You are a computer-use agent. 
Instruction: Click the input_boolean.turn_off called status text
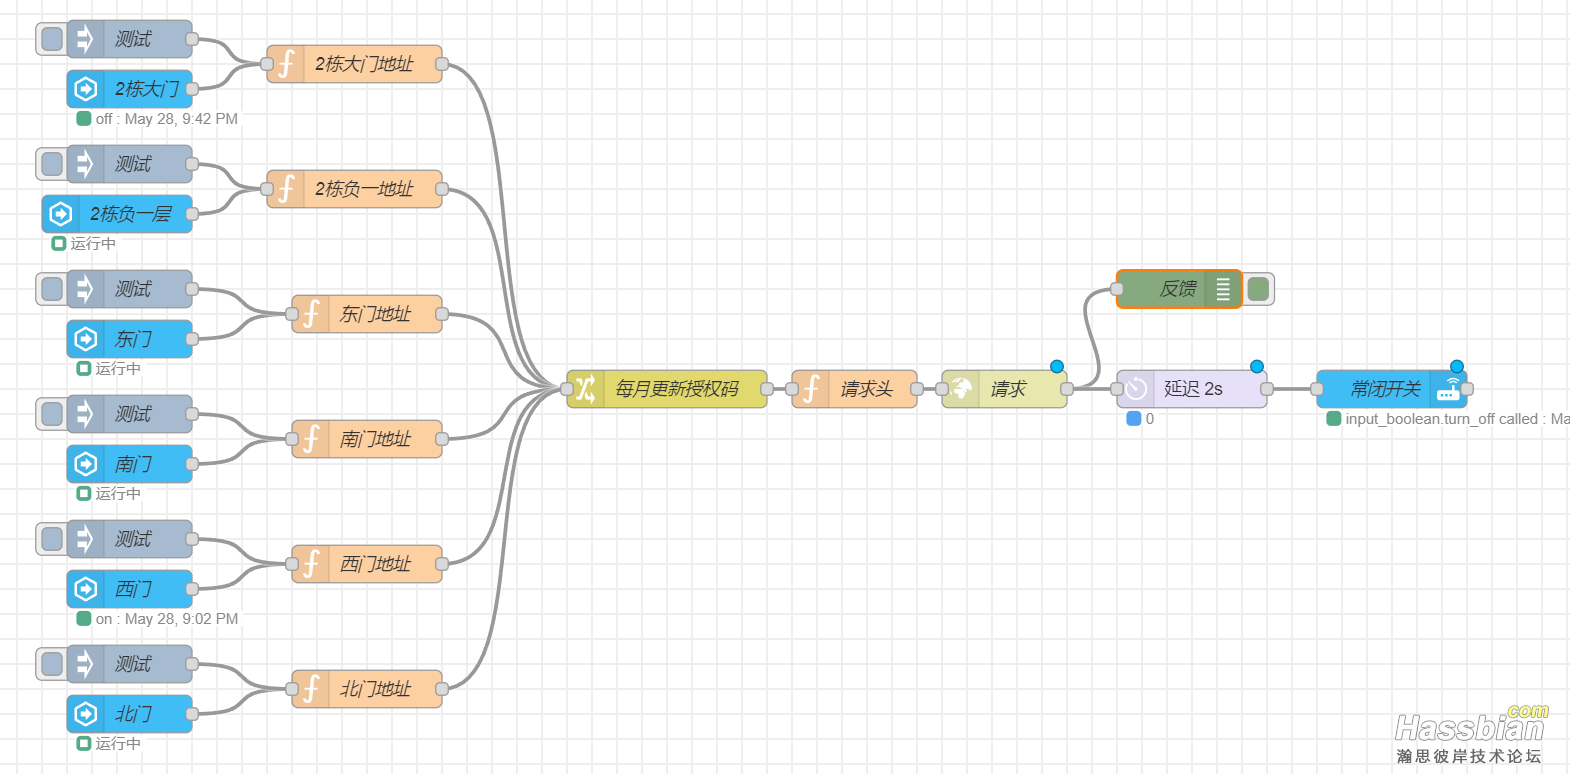coord(1457,419)
